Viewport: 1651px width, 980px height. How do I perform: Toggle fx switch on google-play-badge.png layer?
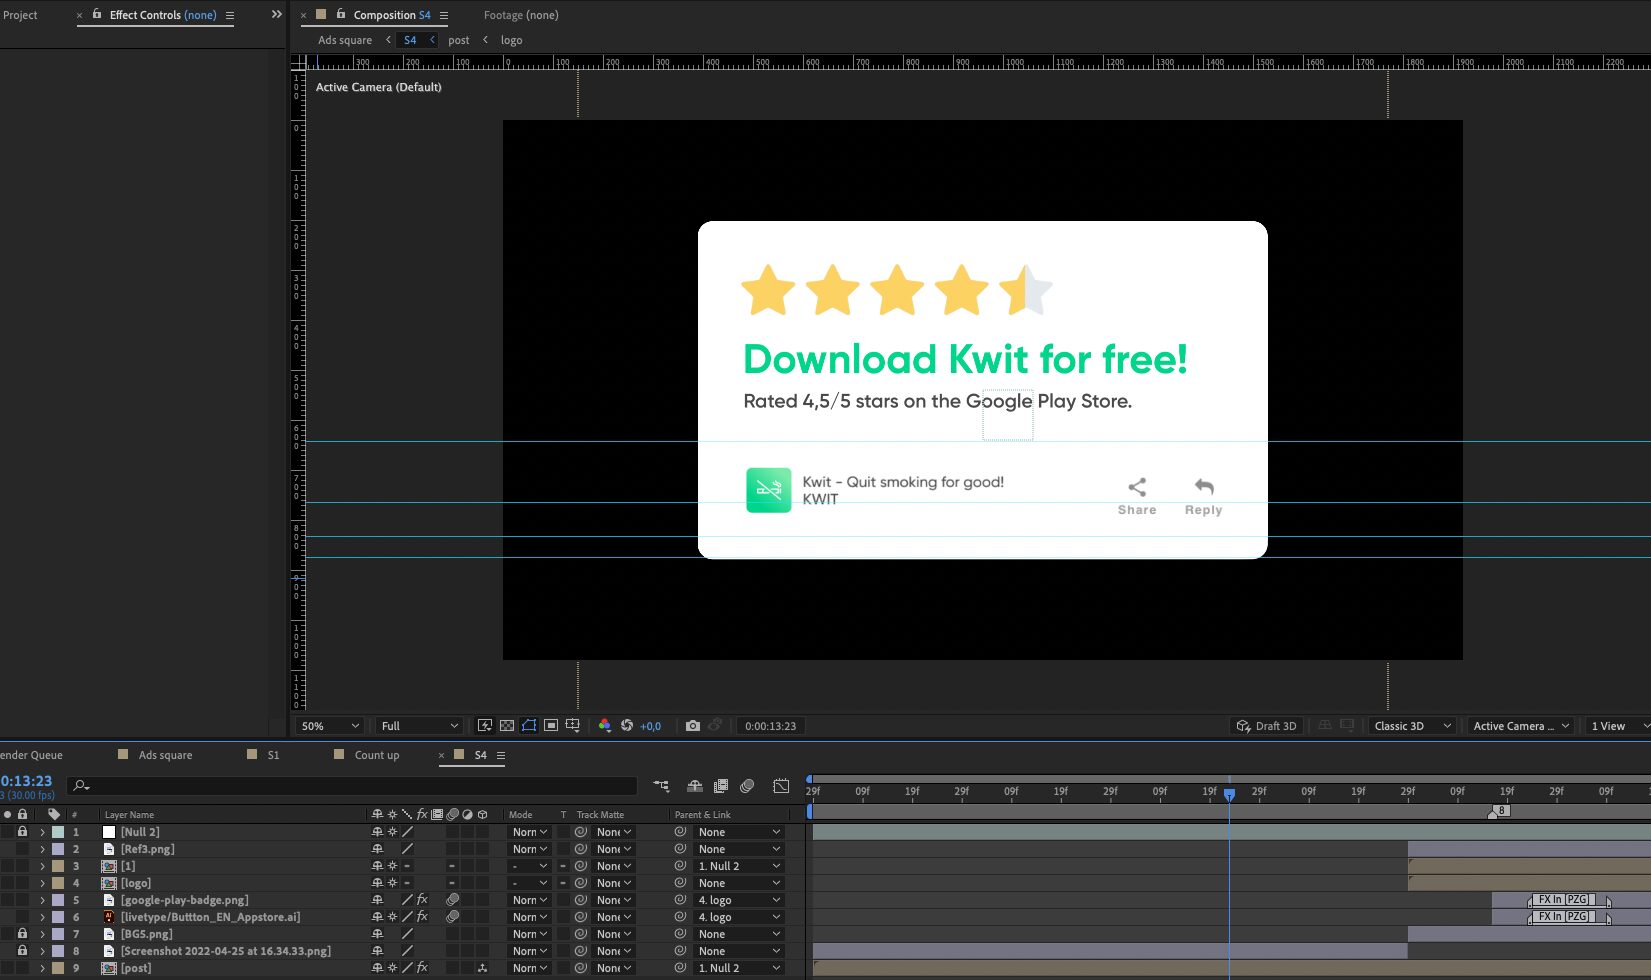point(422,900)
